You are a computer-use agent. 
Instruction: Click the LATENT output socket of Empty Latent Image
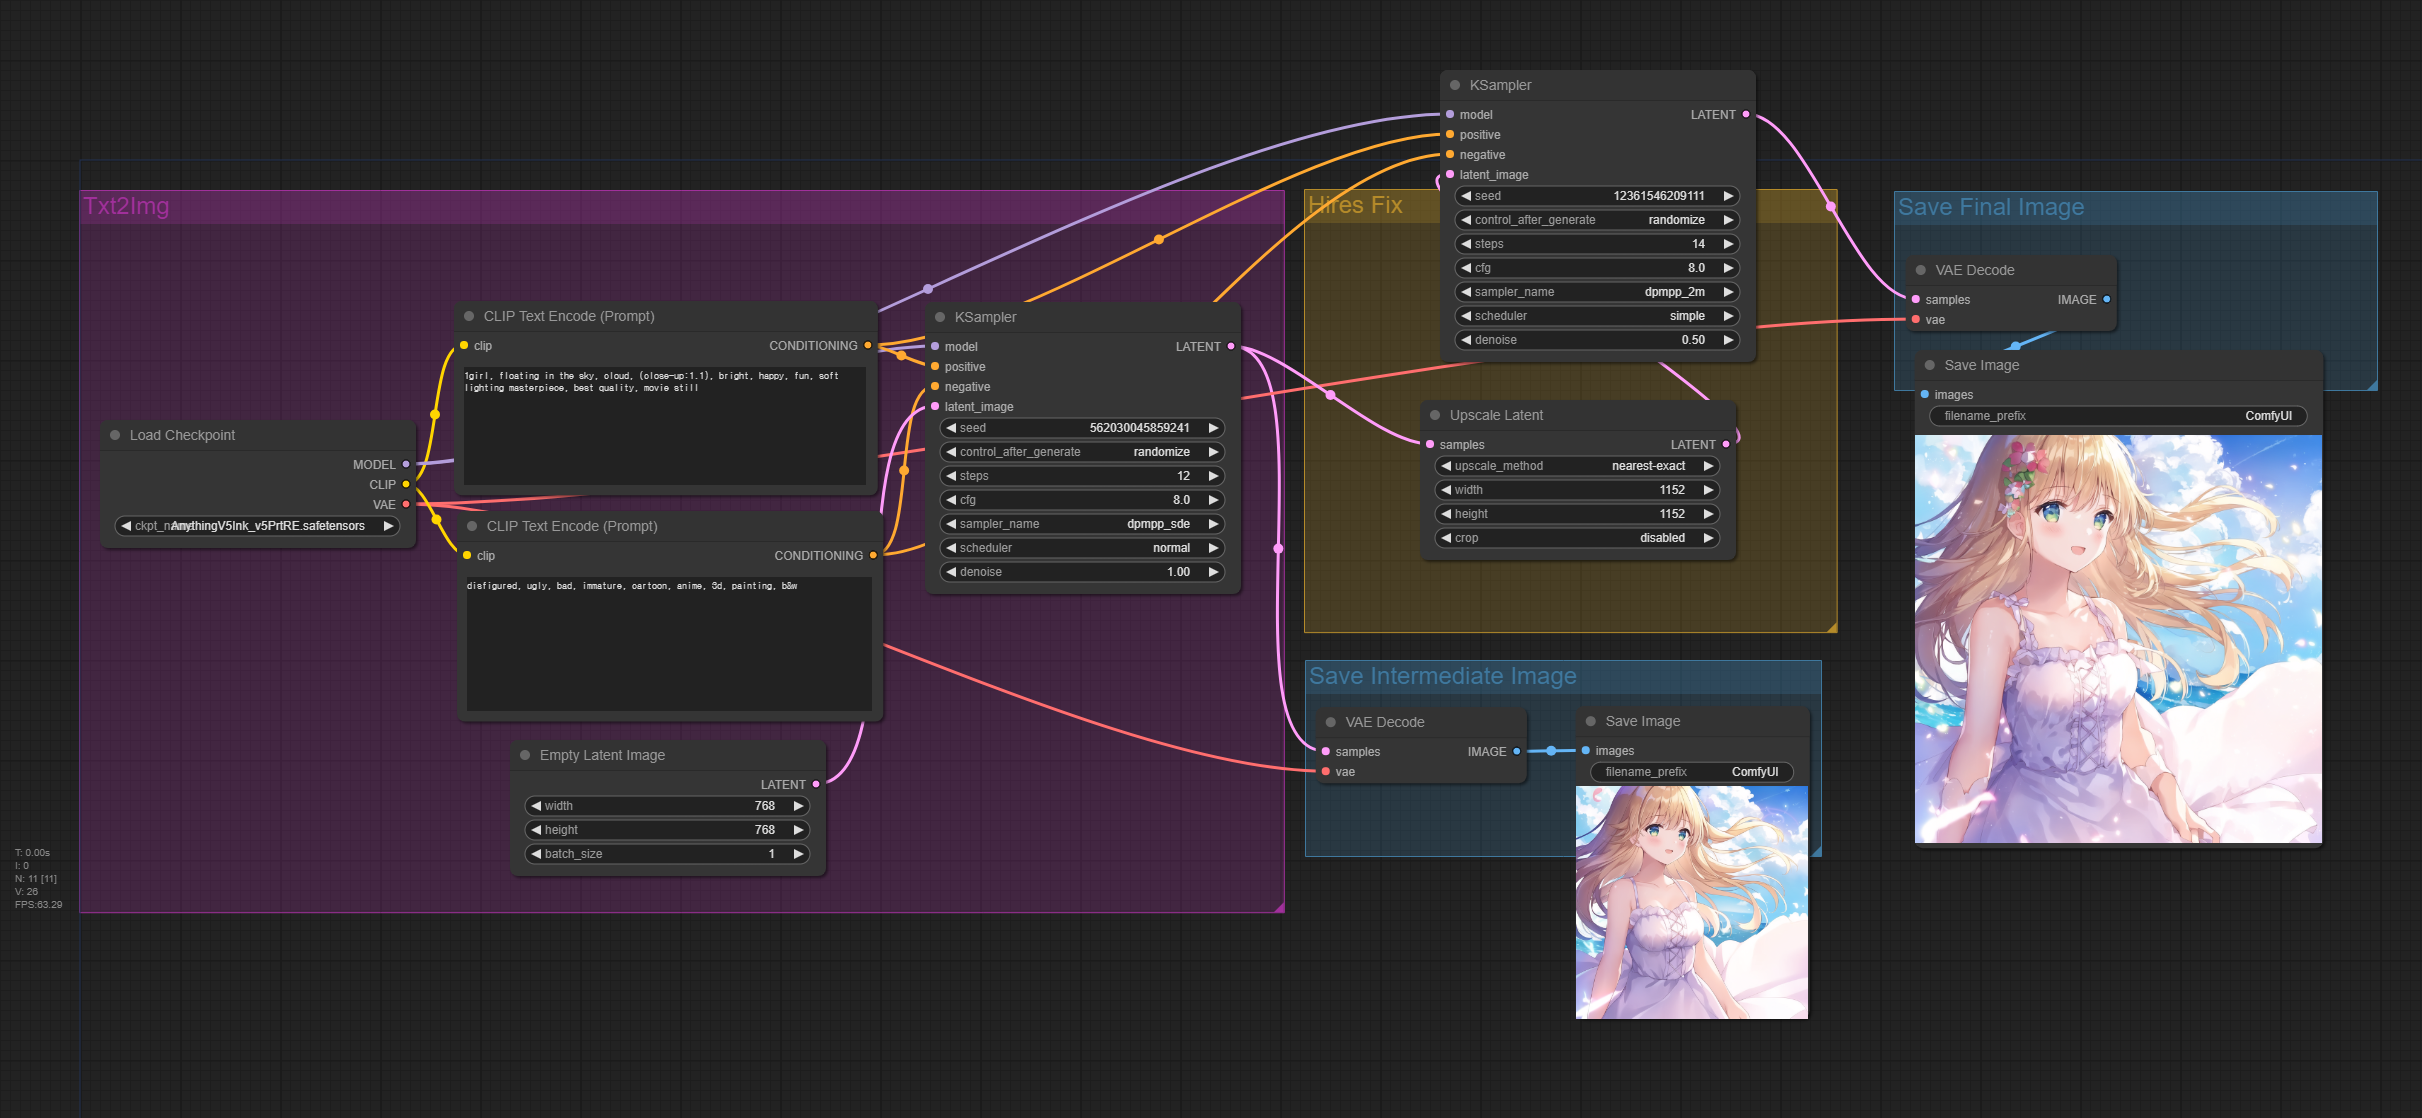(x=816, y=784)
